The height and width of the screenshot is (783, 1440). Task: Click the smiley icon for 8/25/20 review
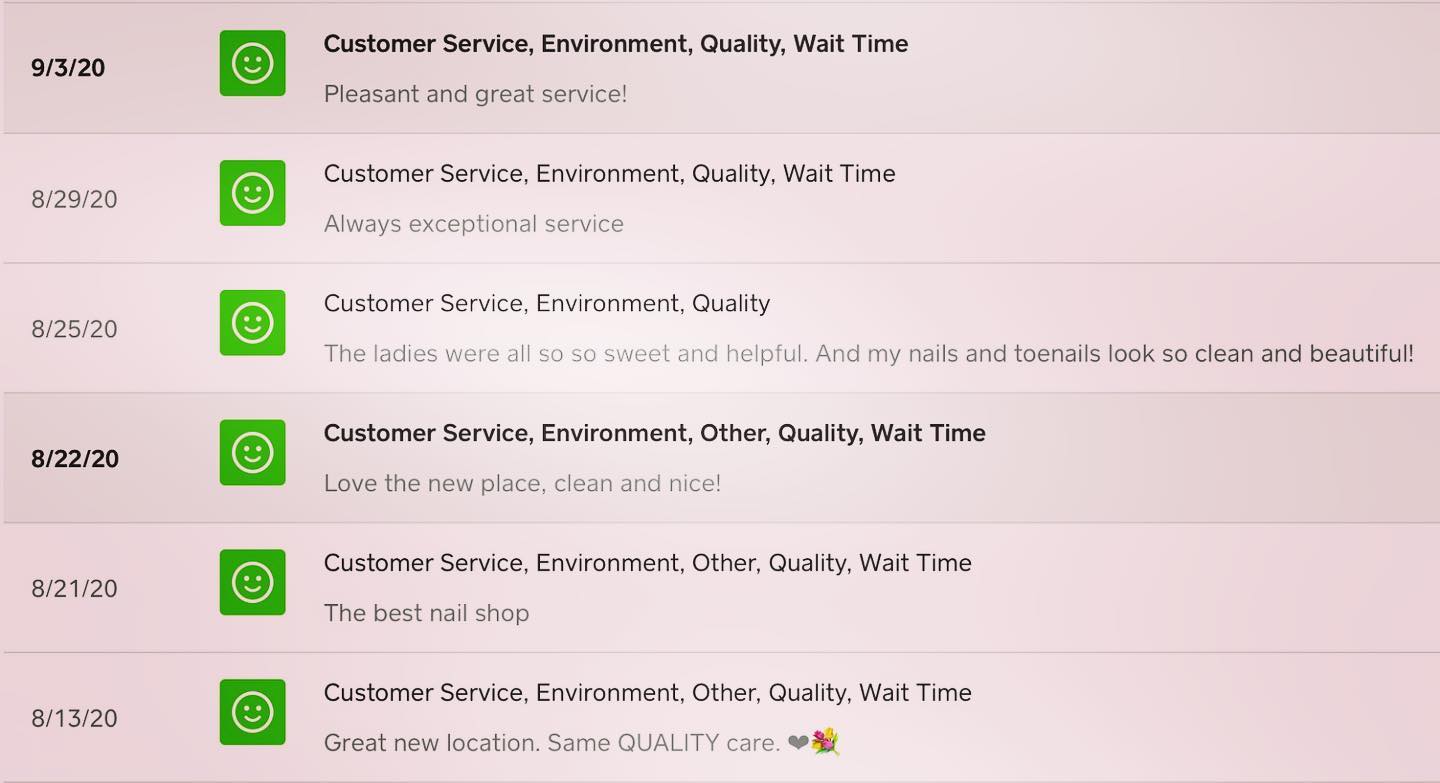click(x=252, y=323)
